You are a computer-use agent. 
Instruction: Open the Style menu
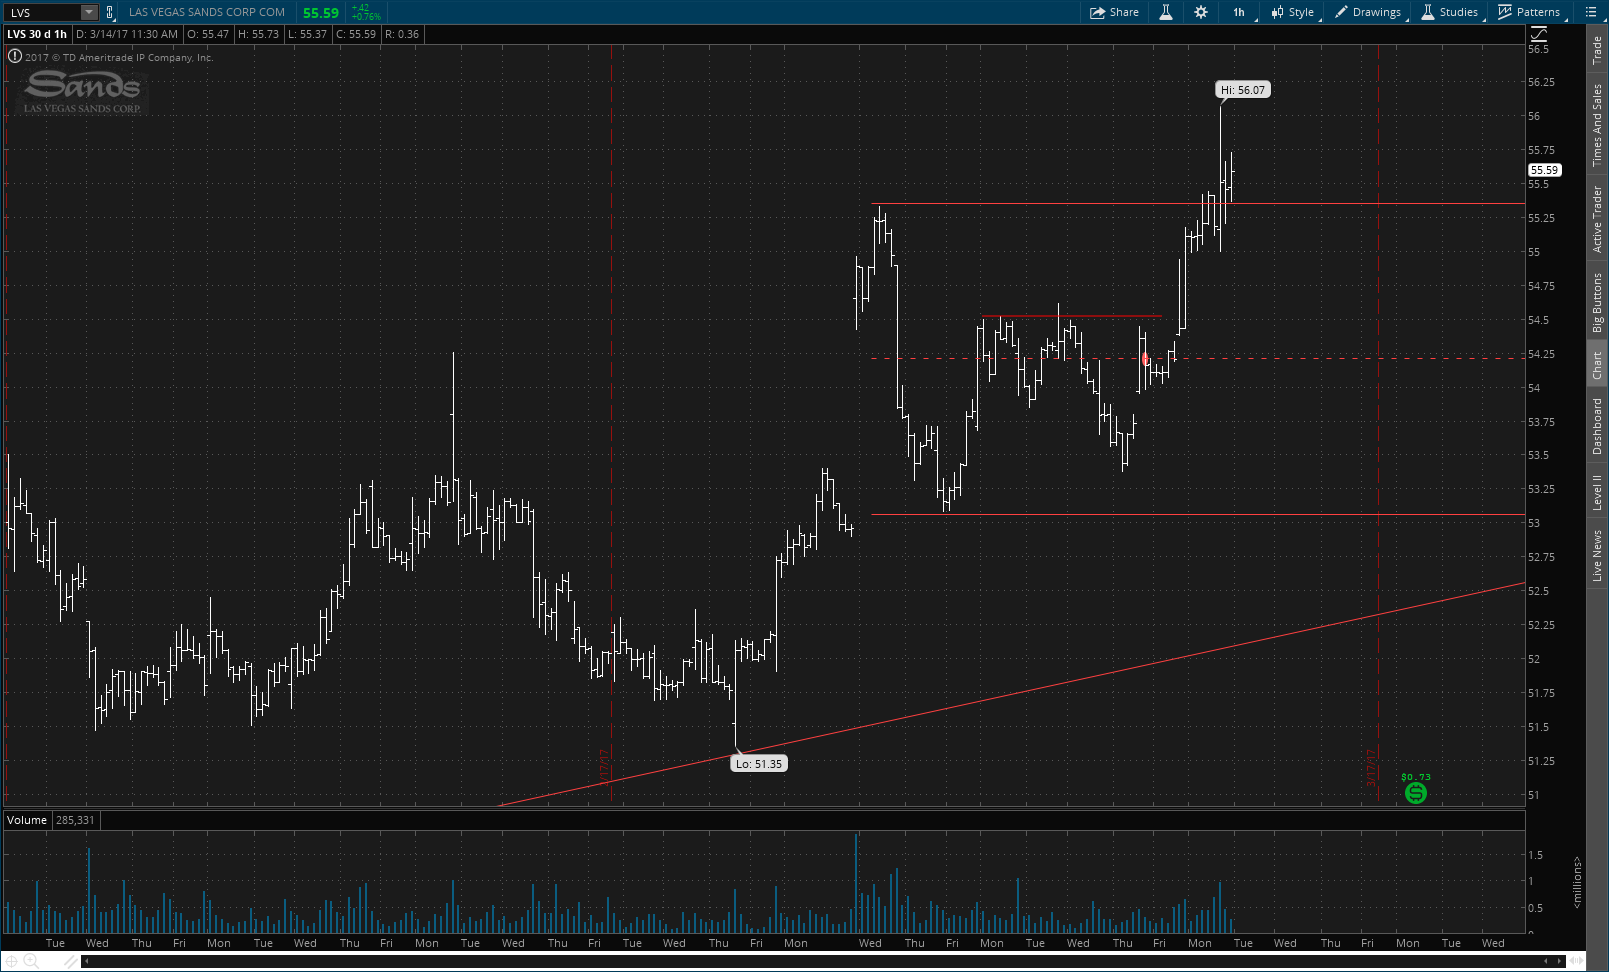point(1293,12)
